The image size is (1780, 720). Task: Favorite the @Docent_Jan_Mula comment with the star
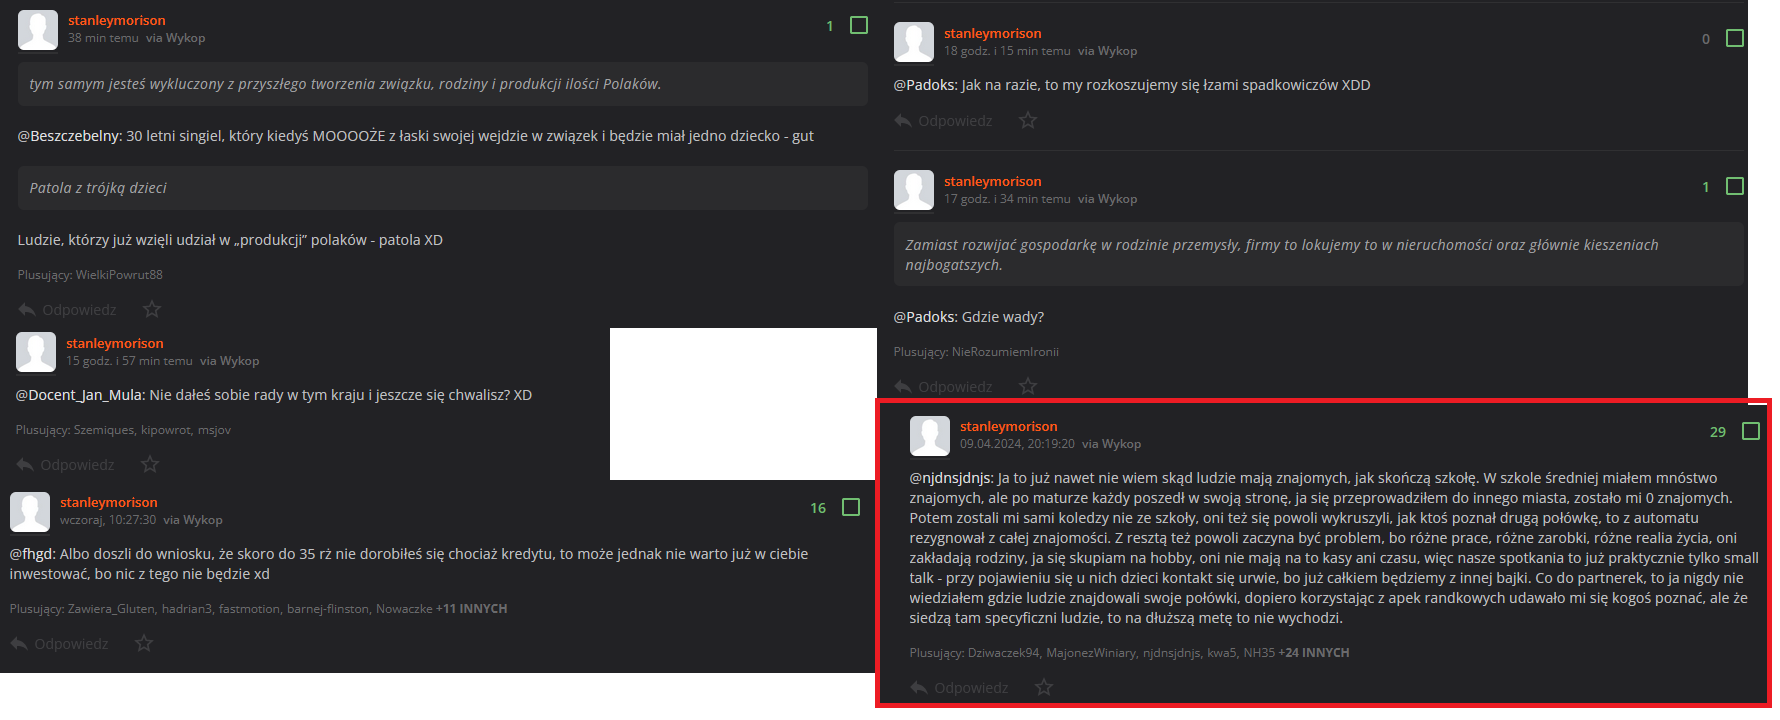[x=150, y=464]
